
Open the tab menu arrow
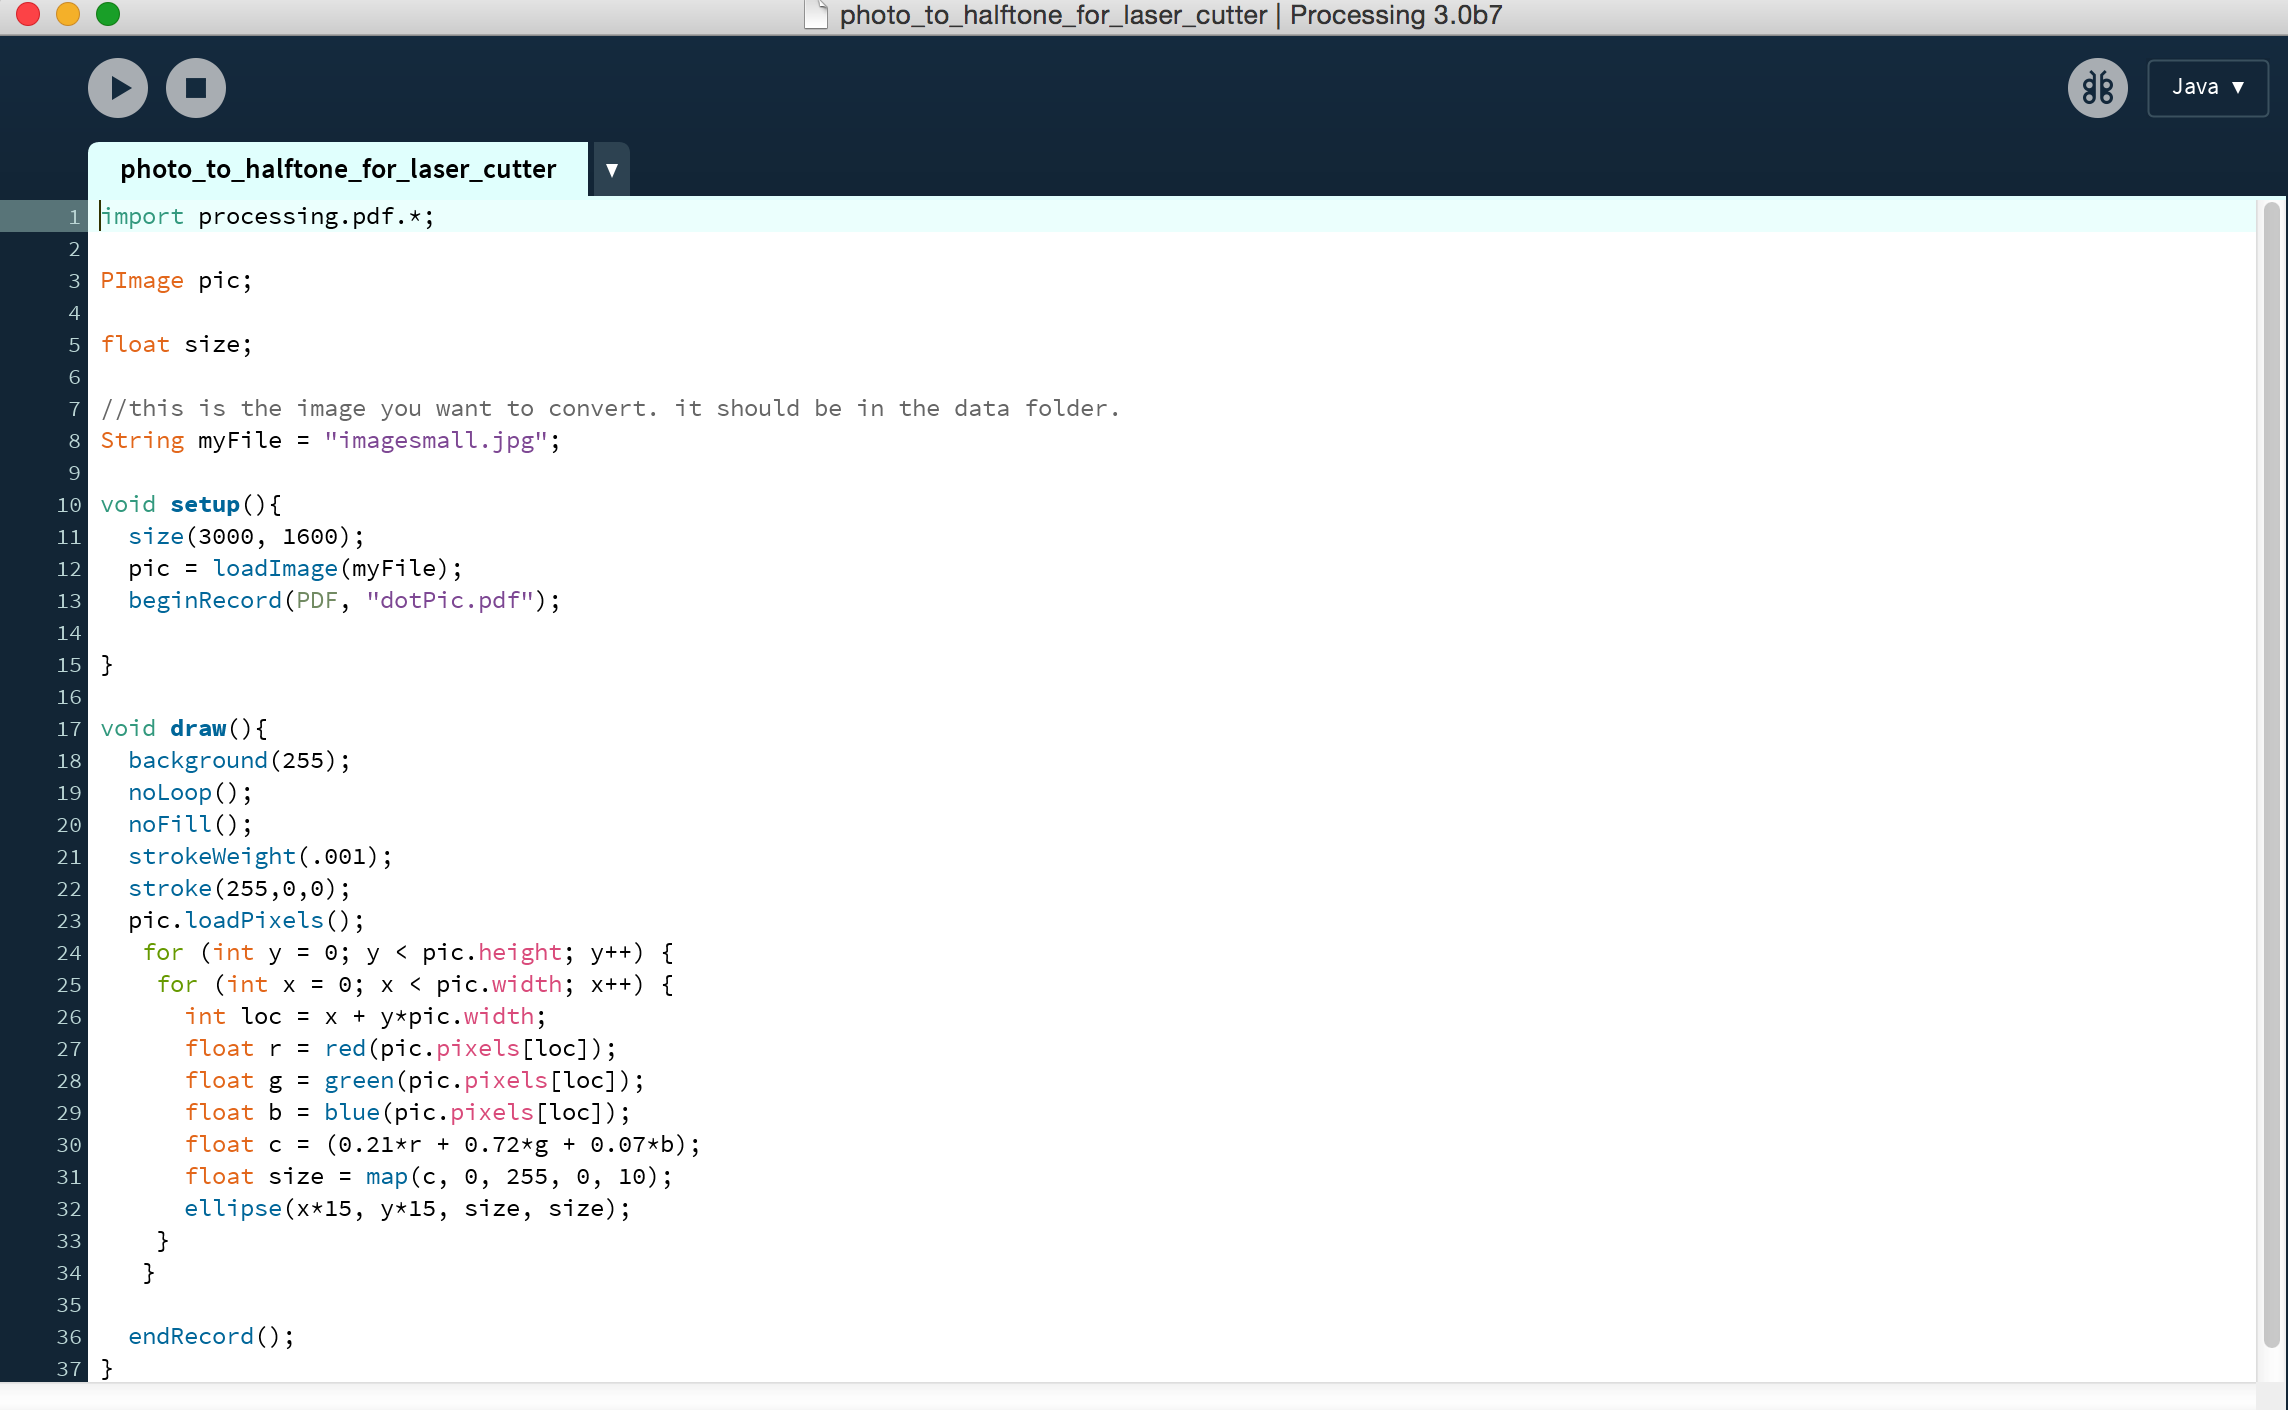click(x=611, y=169)
